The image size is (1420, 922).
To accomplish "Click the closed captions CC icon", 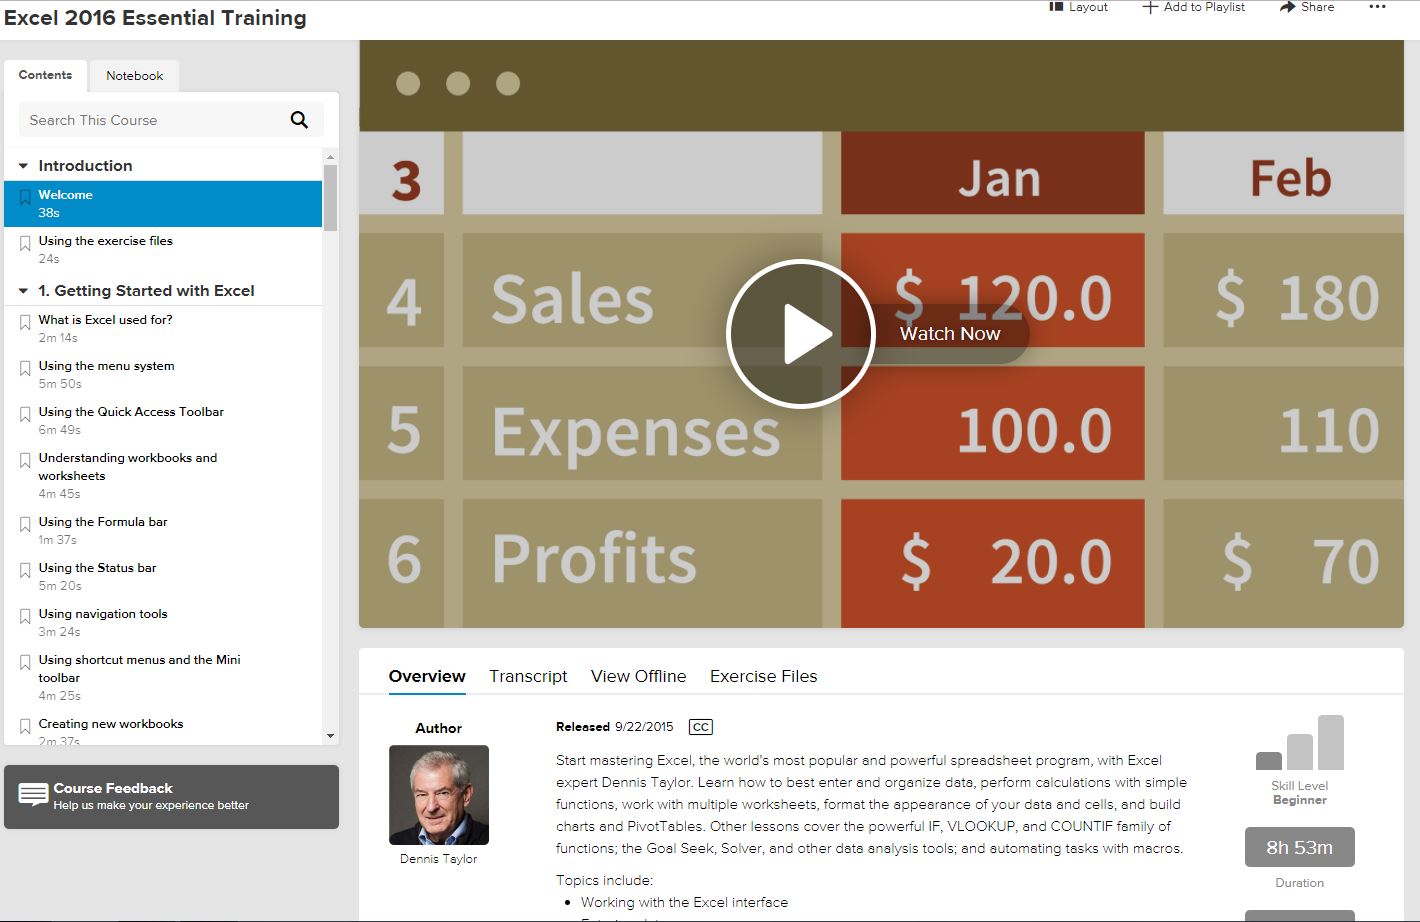I will (701, 727).
